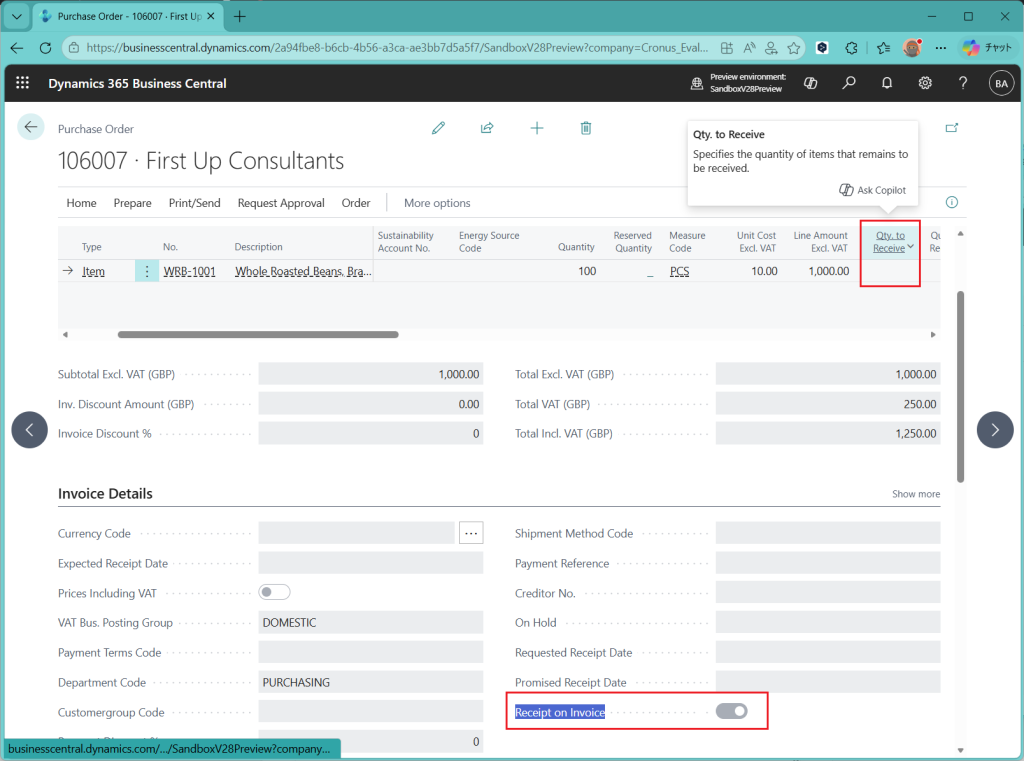The image size is (1024, 761).
Task: Open the Qty. to Receive column dropdown
Action: click(x=910, y=248)
